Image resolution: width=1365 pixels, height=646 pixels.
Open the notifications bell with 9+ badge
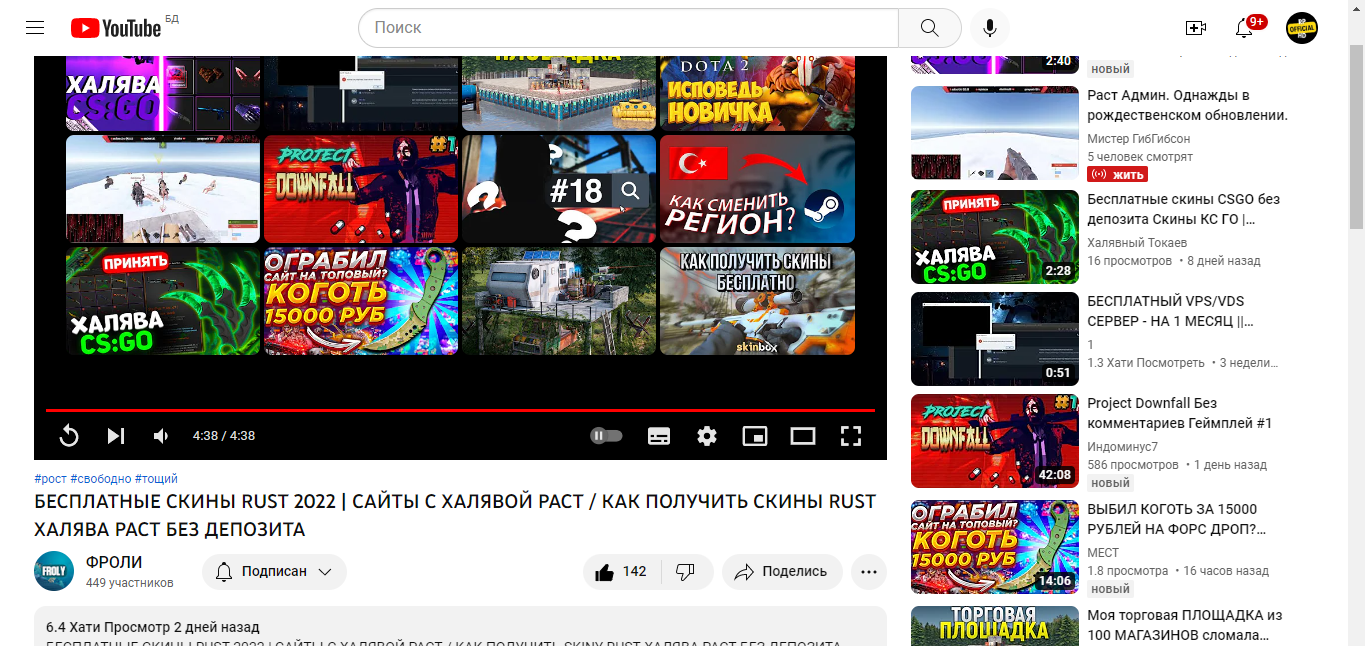[1245, 28]
